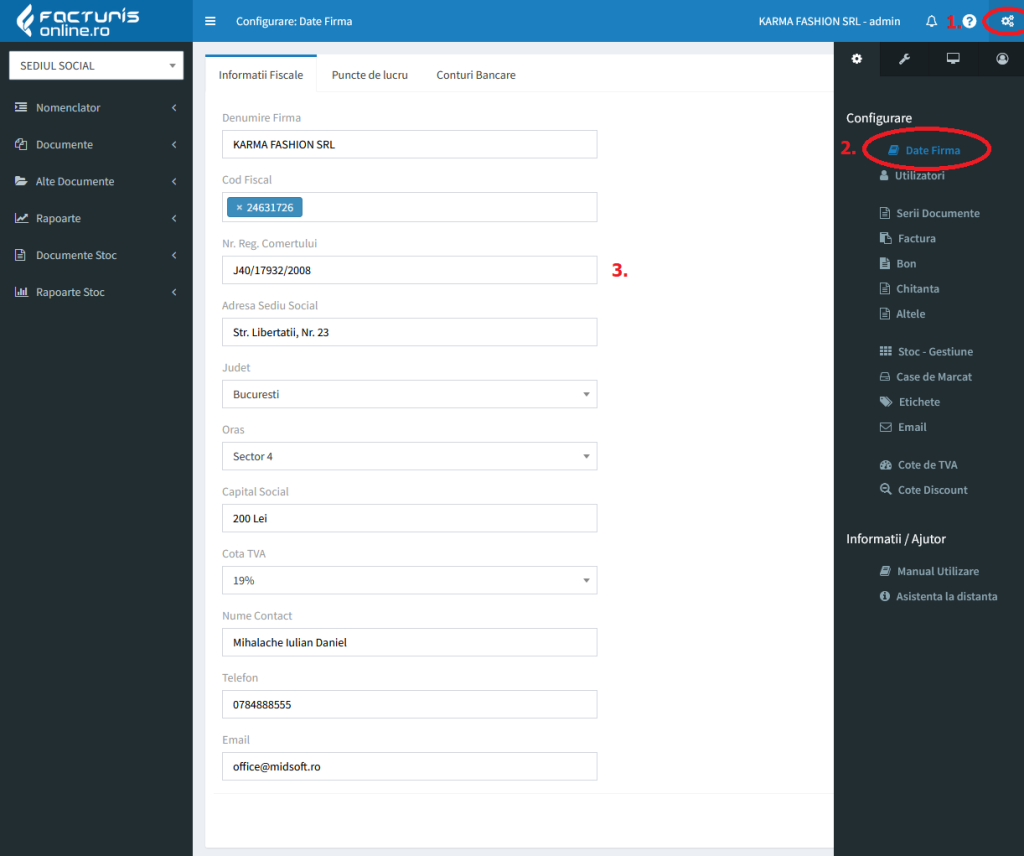Open Documente menu item

click(96, 144)
